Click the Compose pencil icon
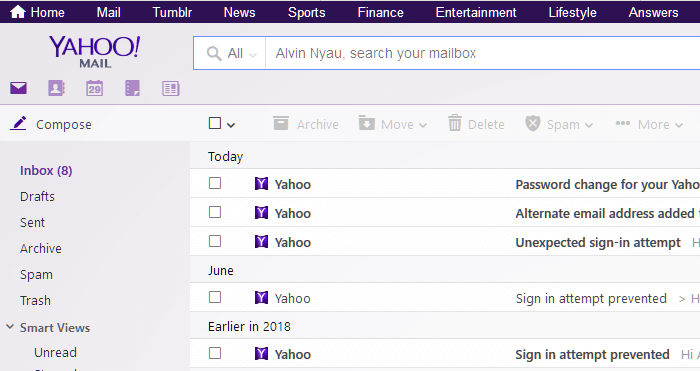Image resolution: width=700 pixels, height=371 pixels. [18, 123]
